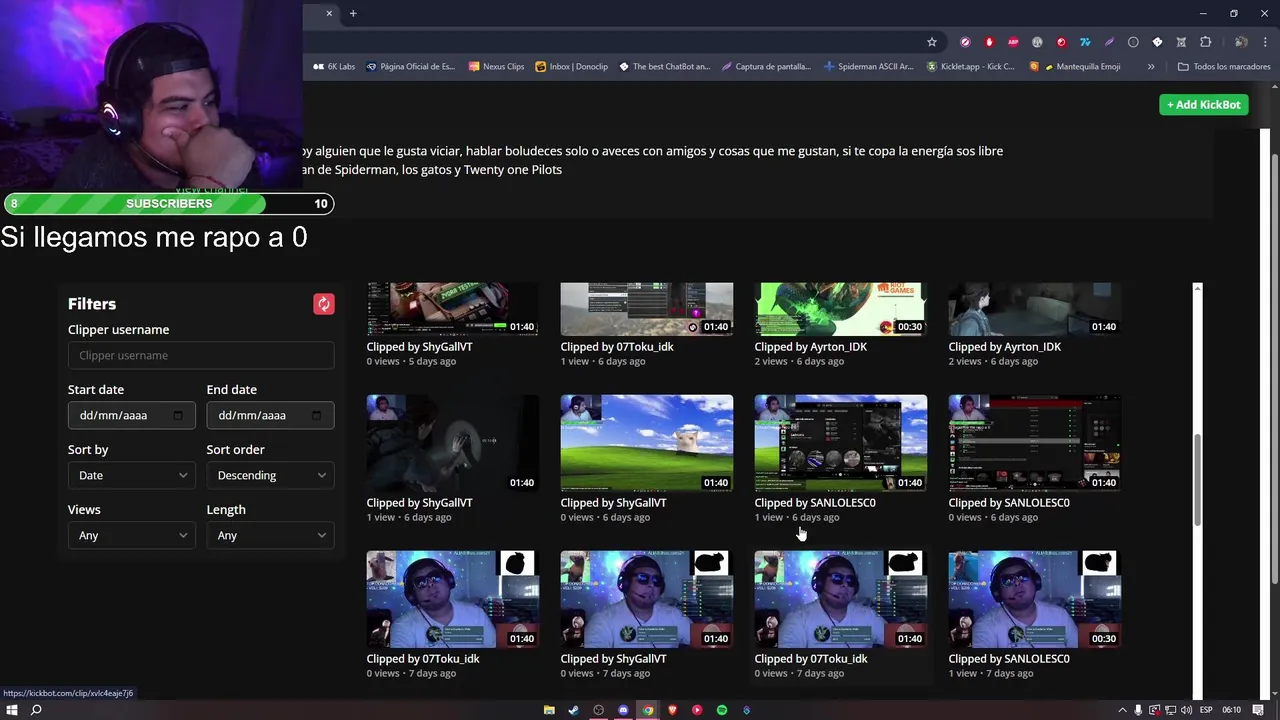1280x720 pixels.
Task: Open Captura de pantalla bookmark
Action: 766,67
